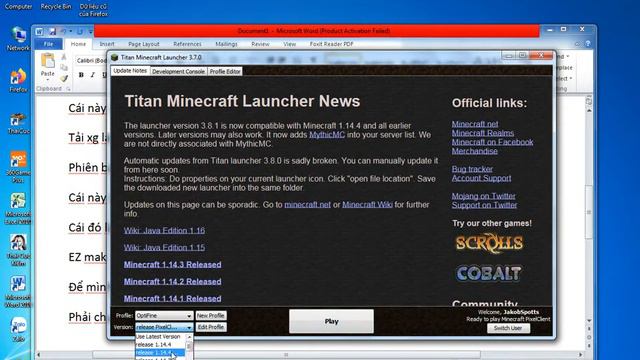Open Microsoft Word desktop shortcut
640x360 pixels.
18,292
